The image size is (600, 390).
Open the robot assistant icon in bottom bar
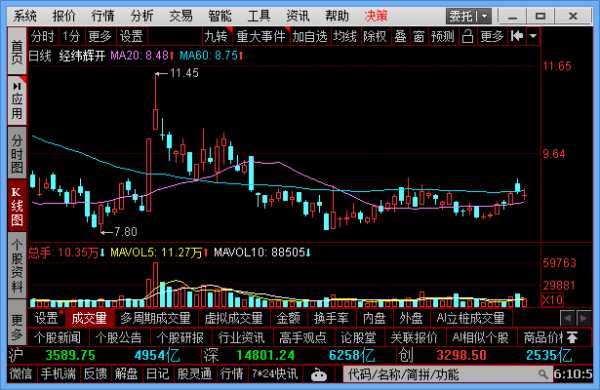(318, 375)
